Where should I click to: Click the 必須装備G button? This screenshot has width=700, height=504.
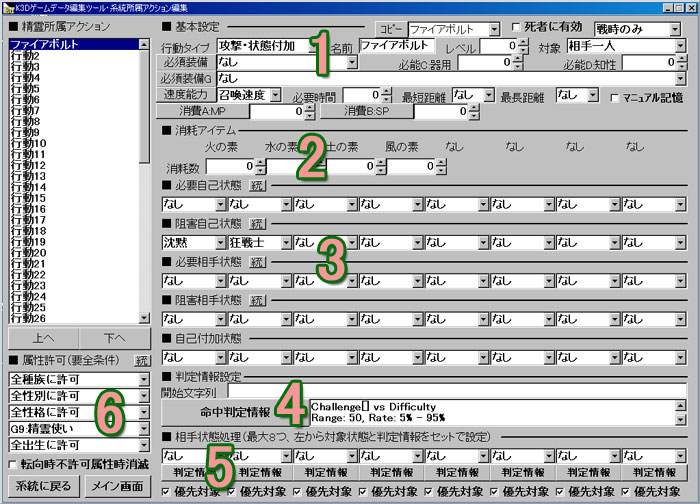(186, 79)
